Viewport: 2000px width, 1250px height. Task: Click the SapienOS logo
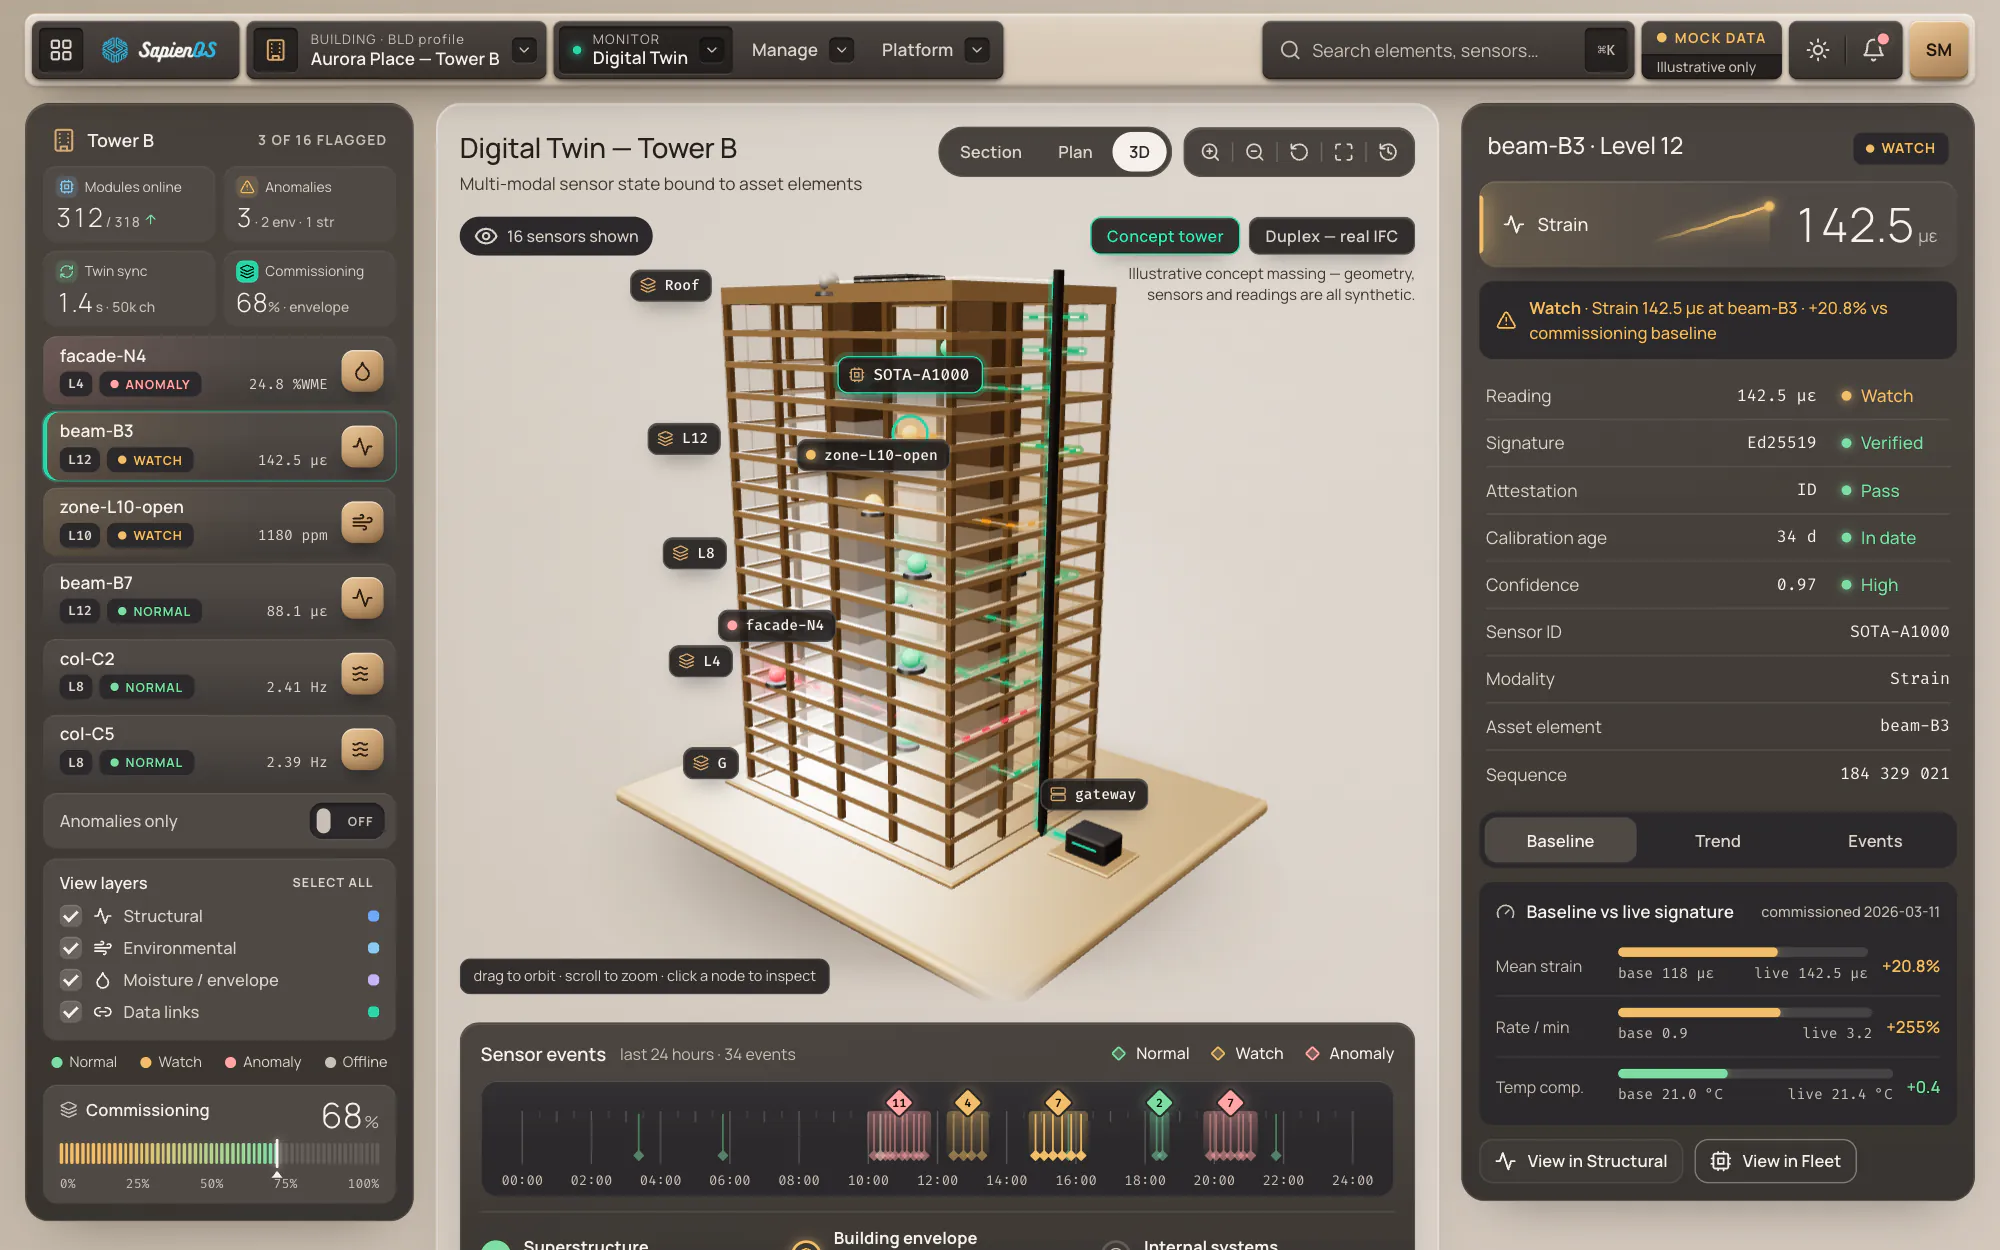[x=159, y=50]
